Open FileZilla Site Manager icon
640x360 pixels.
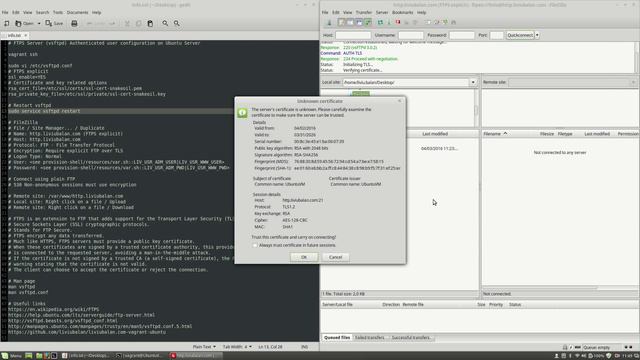point(329,22)
